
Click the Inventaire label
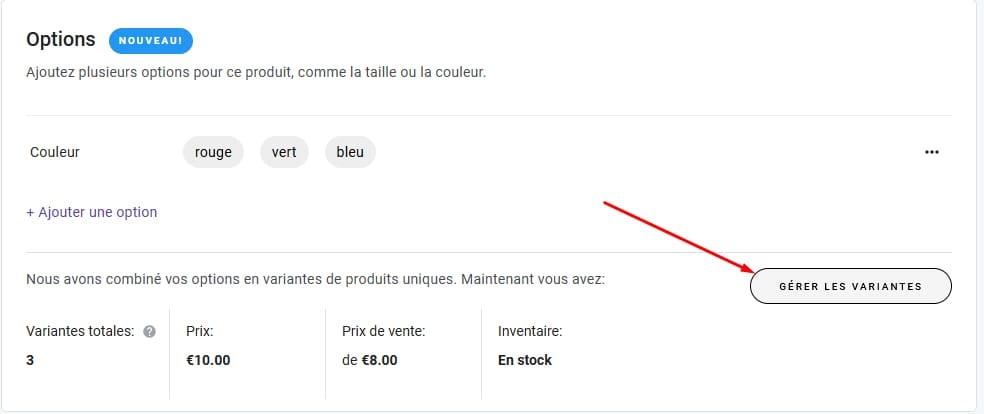tap(530, 331)
